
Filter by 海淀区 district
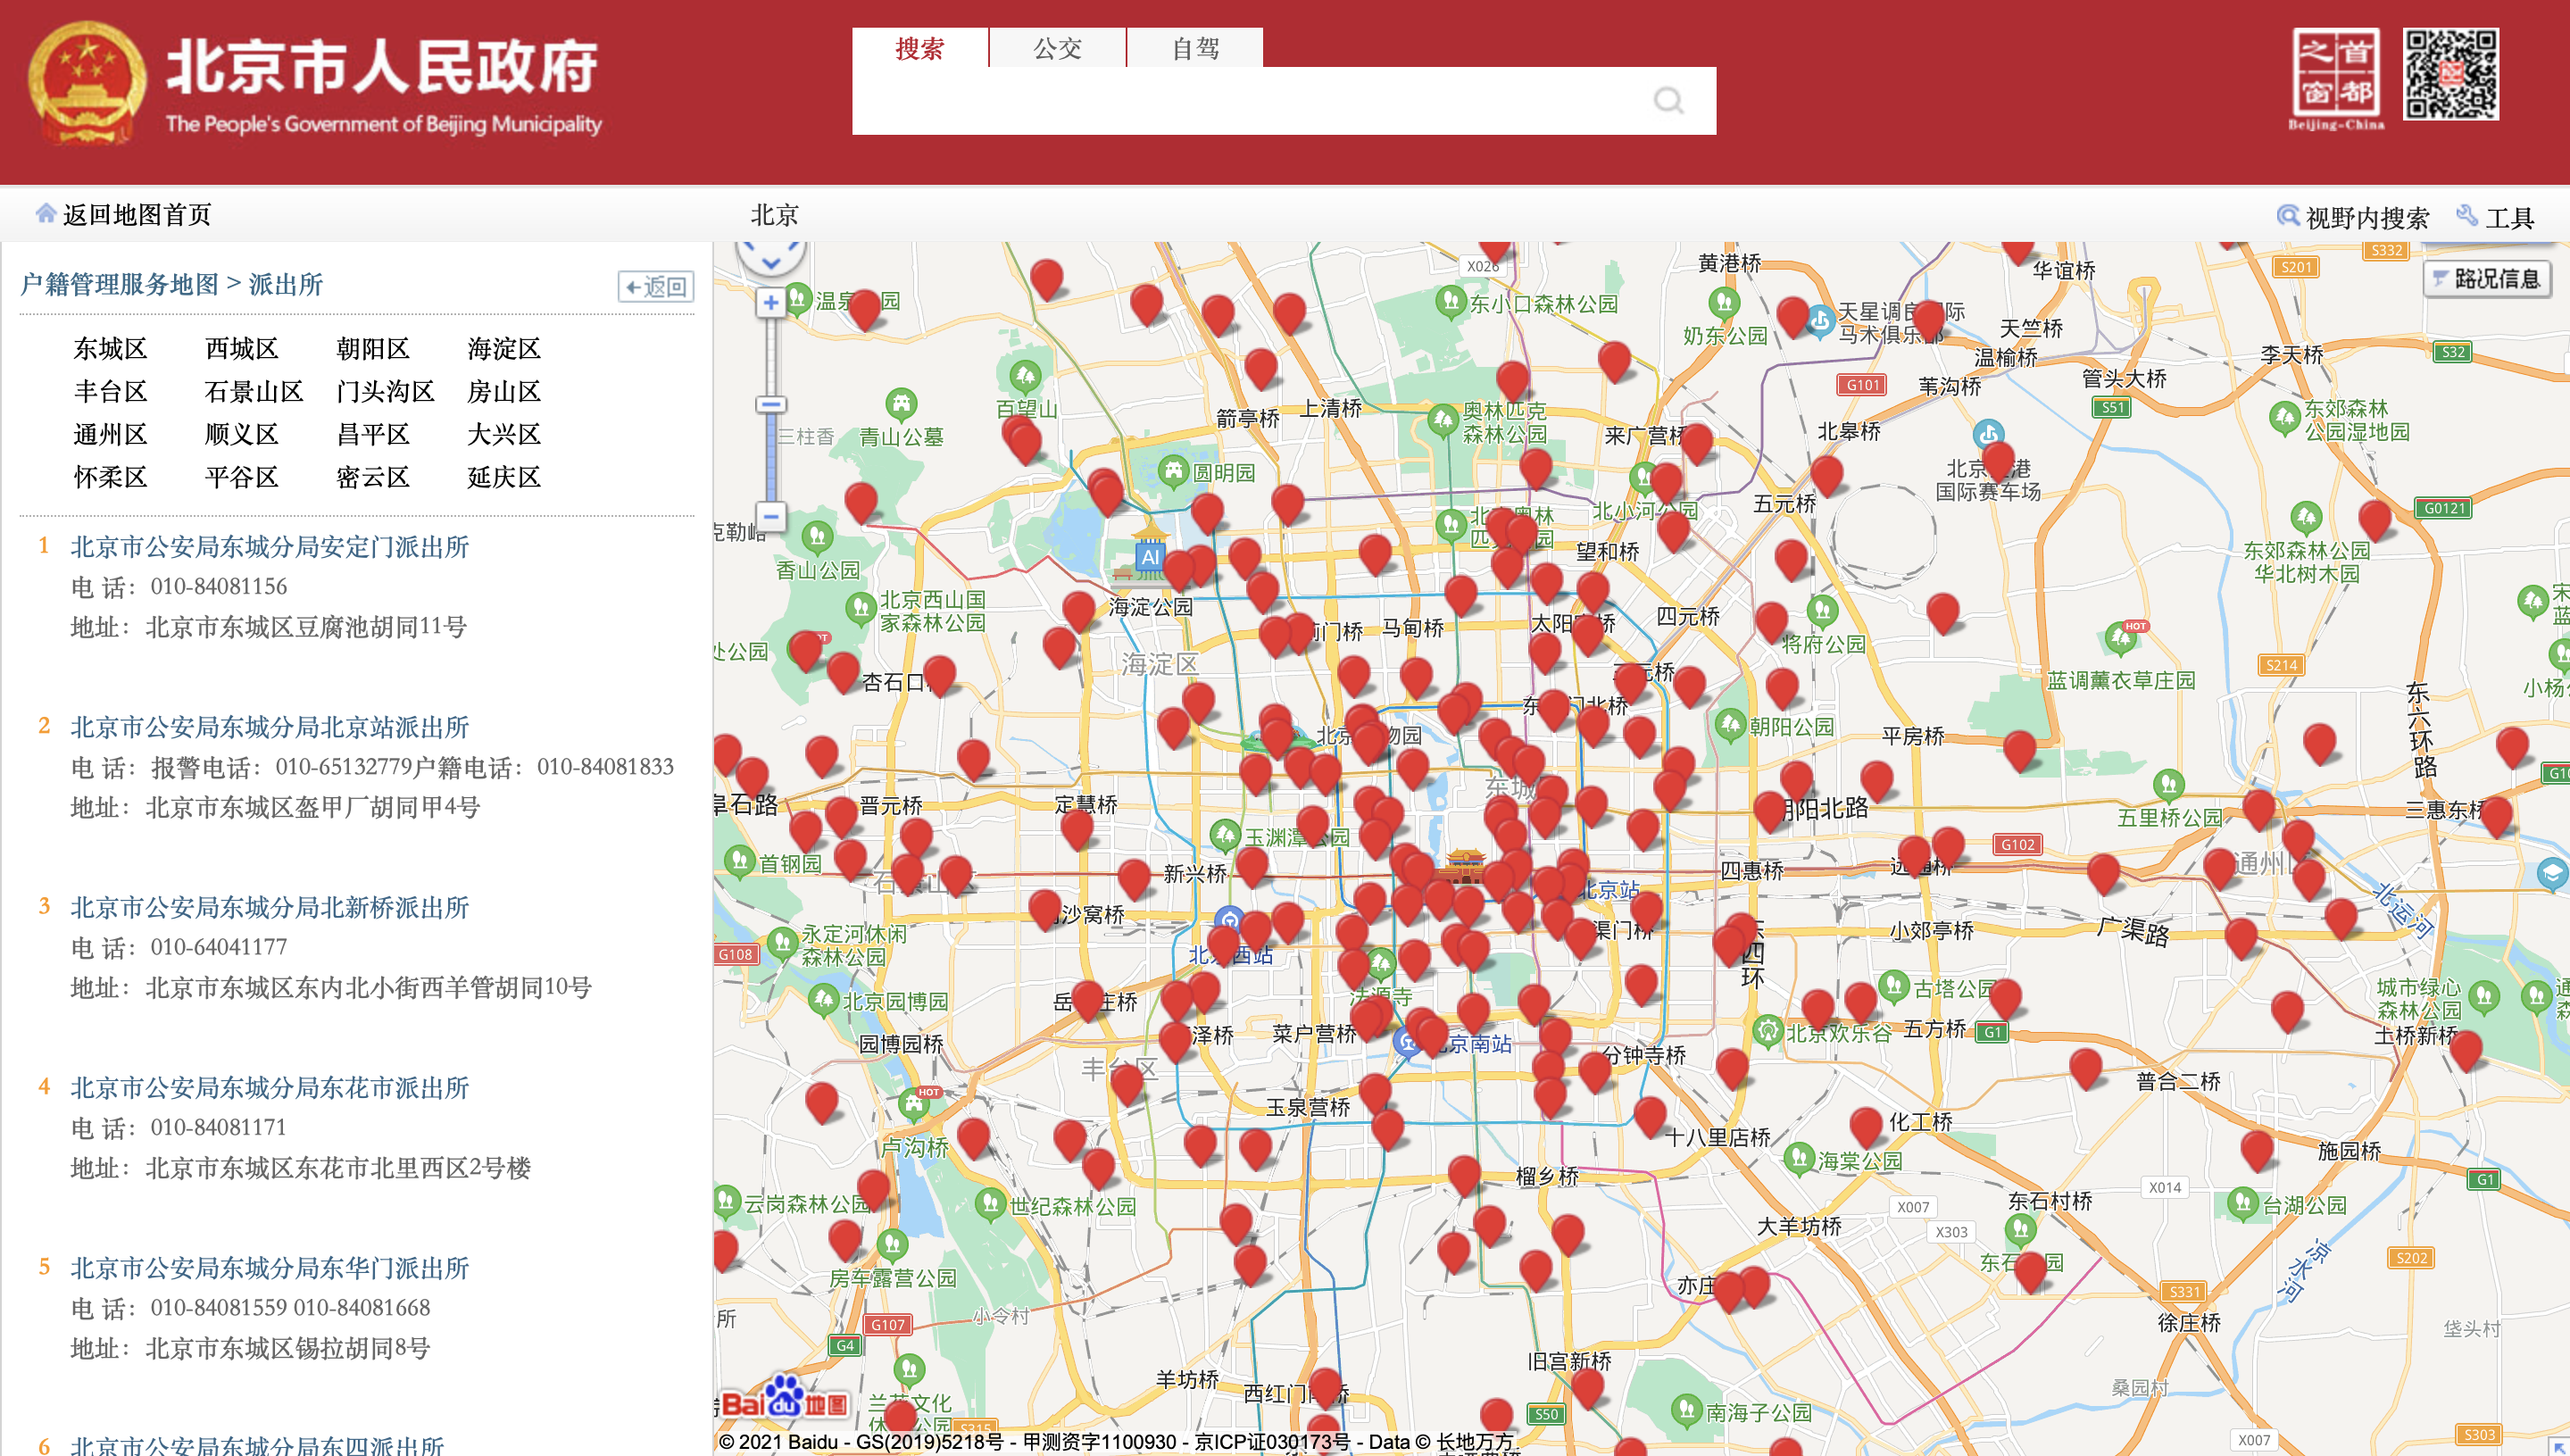pyautogui.click(x=504, y=348)
